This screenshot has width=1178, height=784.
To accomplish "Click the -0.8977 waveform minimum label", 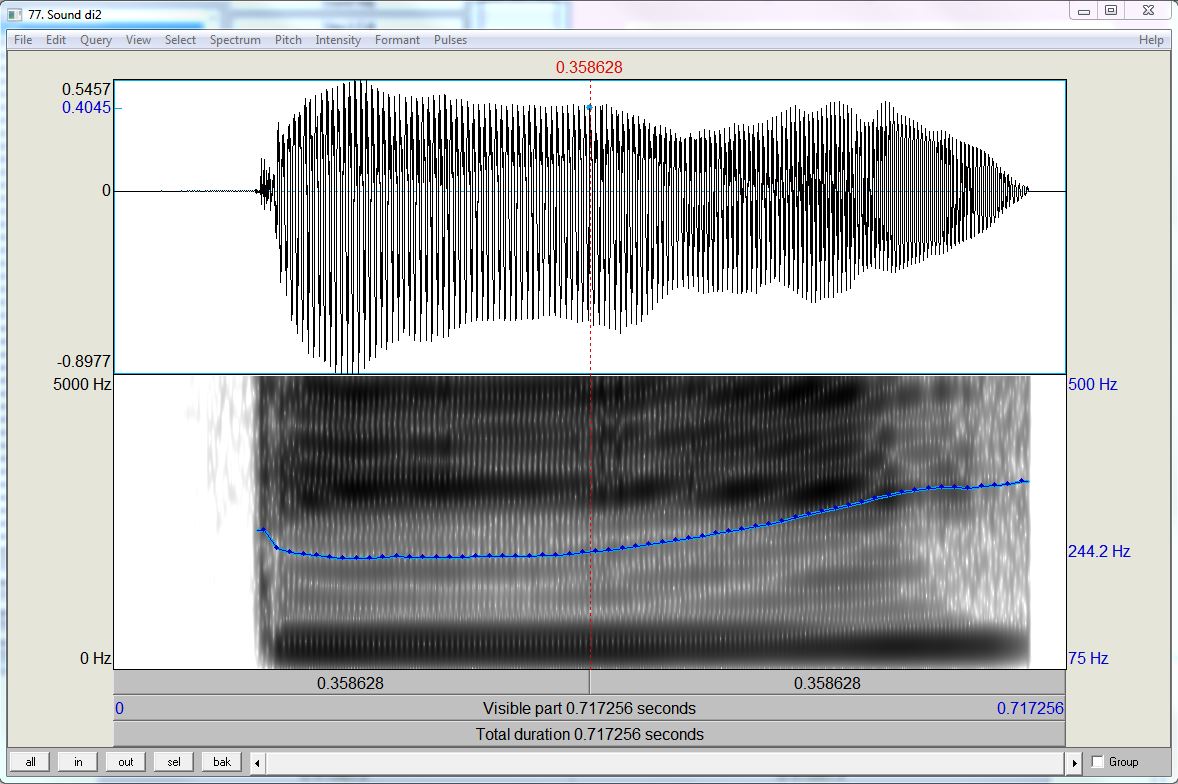I will pos(83,361).
